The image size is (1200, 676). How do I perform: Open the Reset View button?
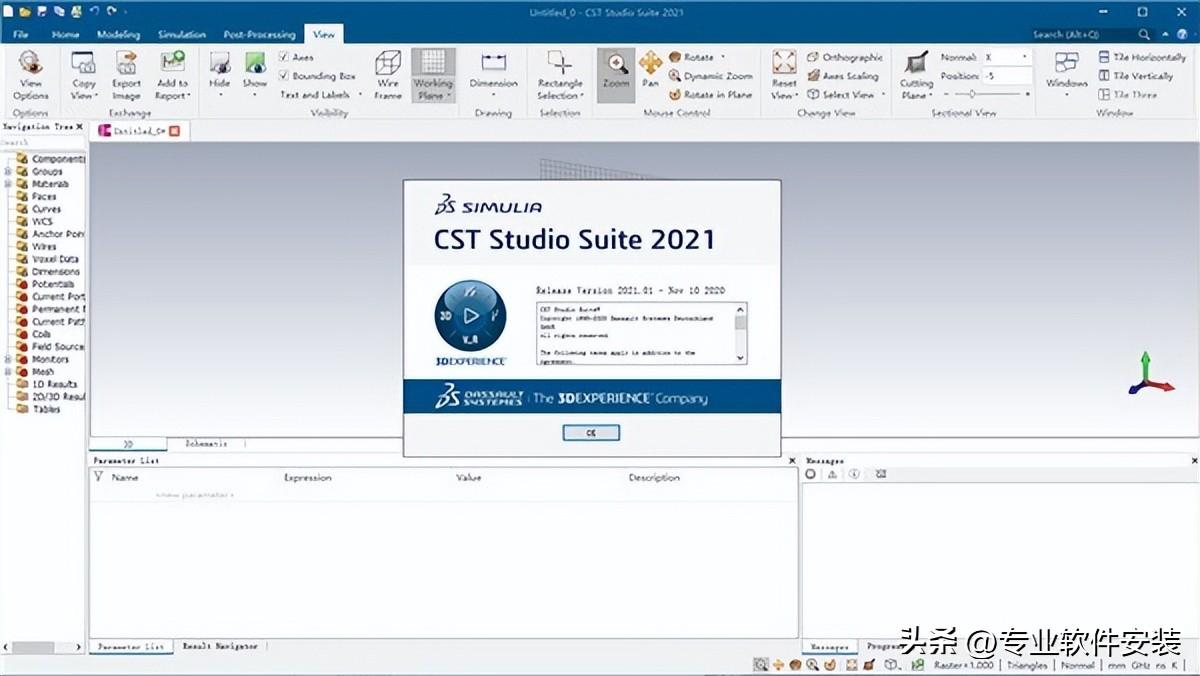tap(785, 75)
